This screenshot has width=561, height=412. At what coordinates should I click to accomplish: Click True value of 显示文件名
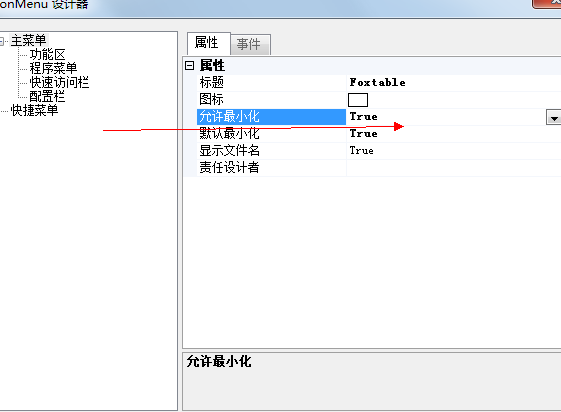point(361,151)
